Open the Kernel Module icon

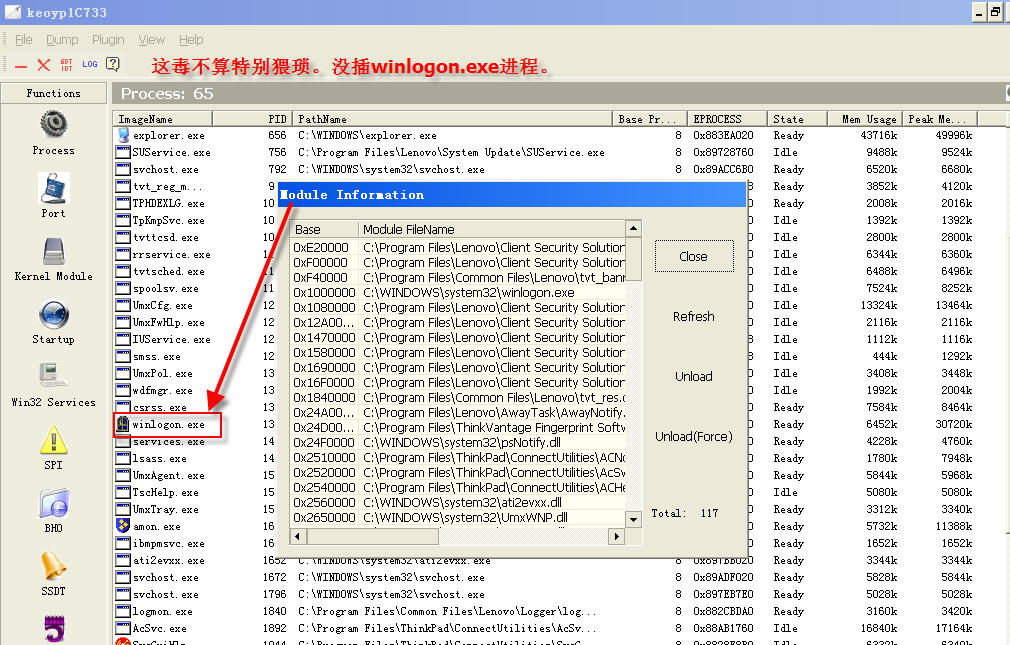coord(53,251)
